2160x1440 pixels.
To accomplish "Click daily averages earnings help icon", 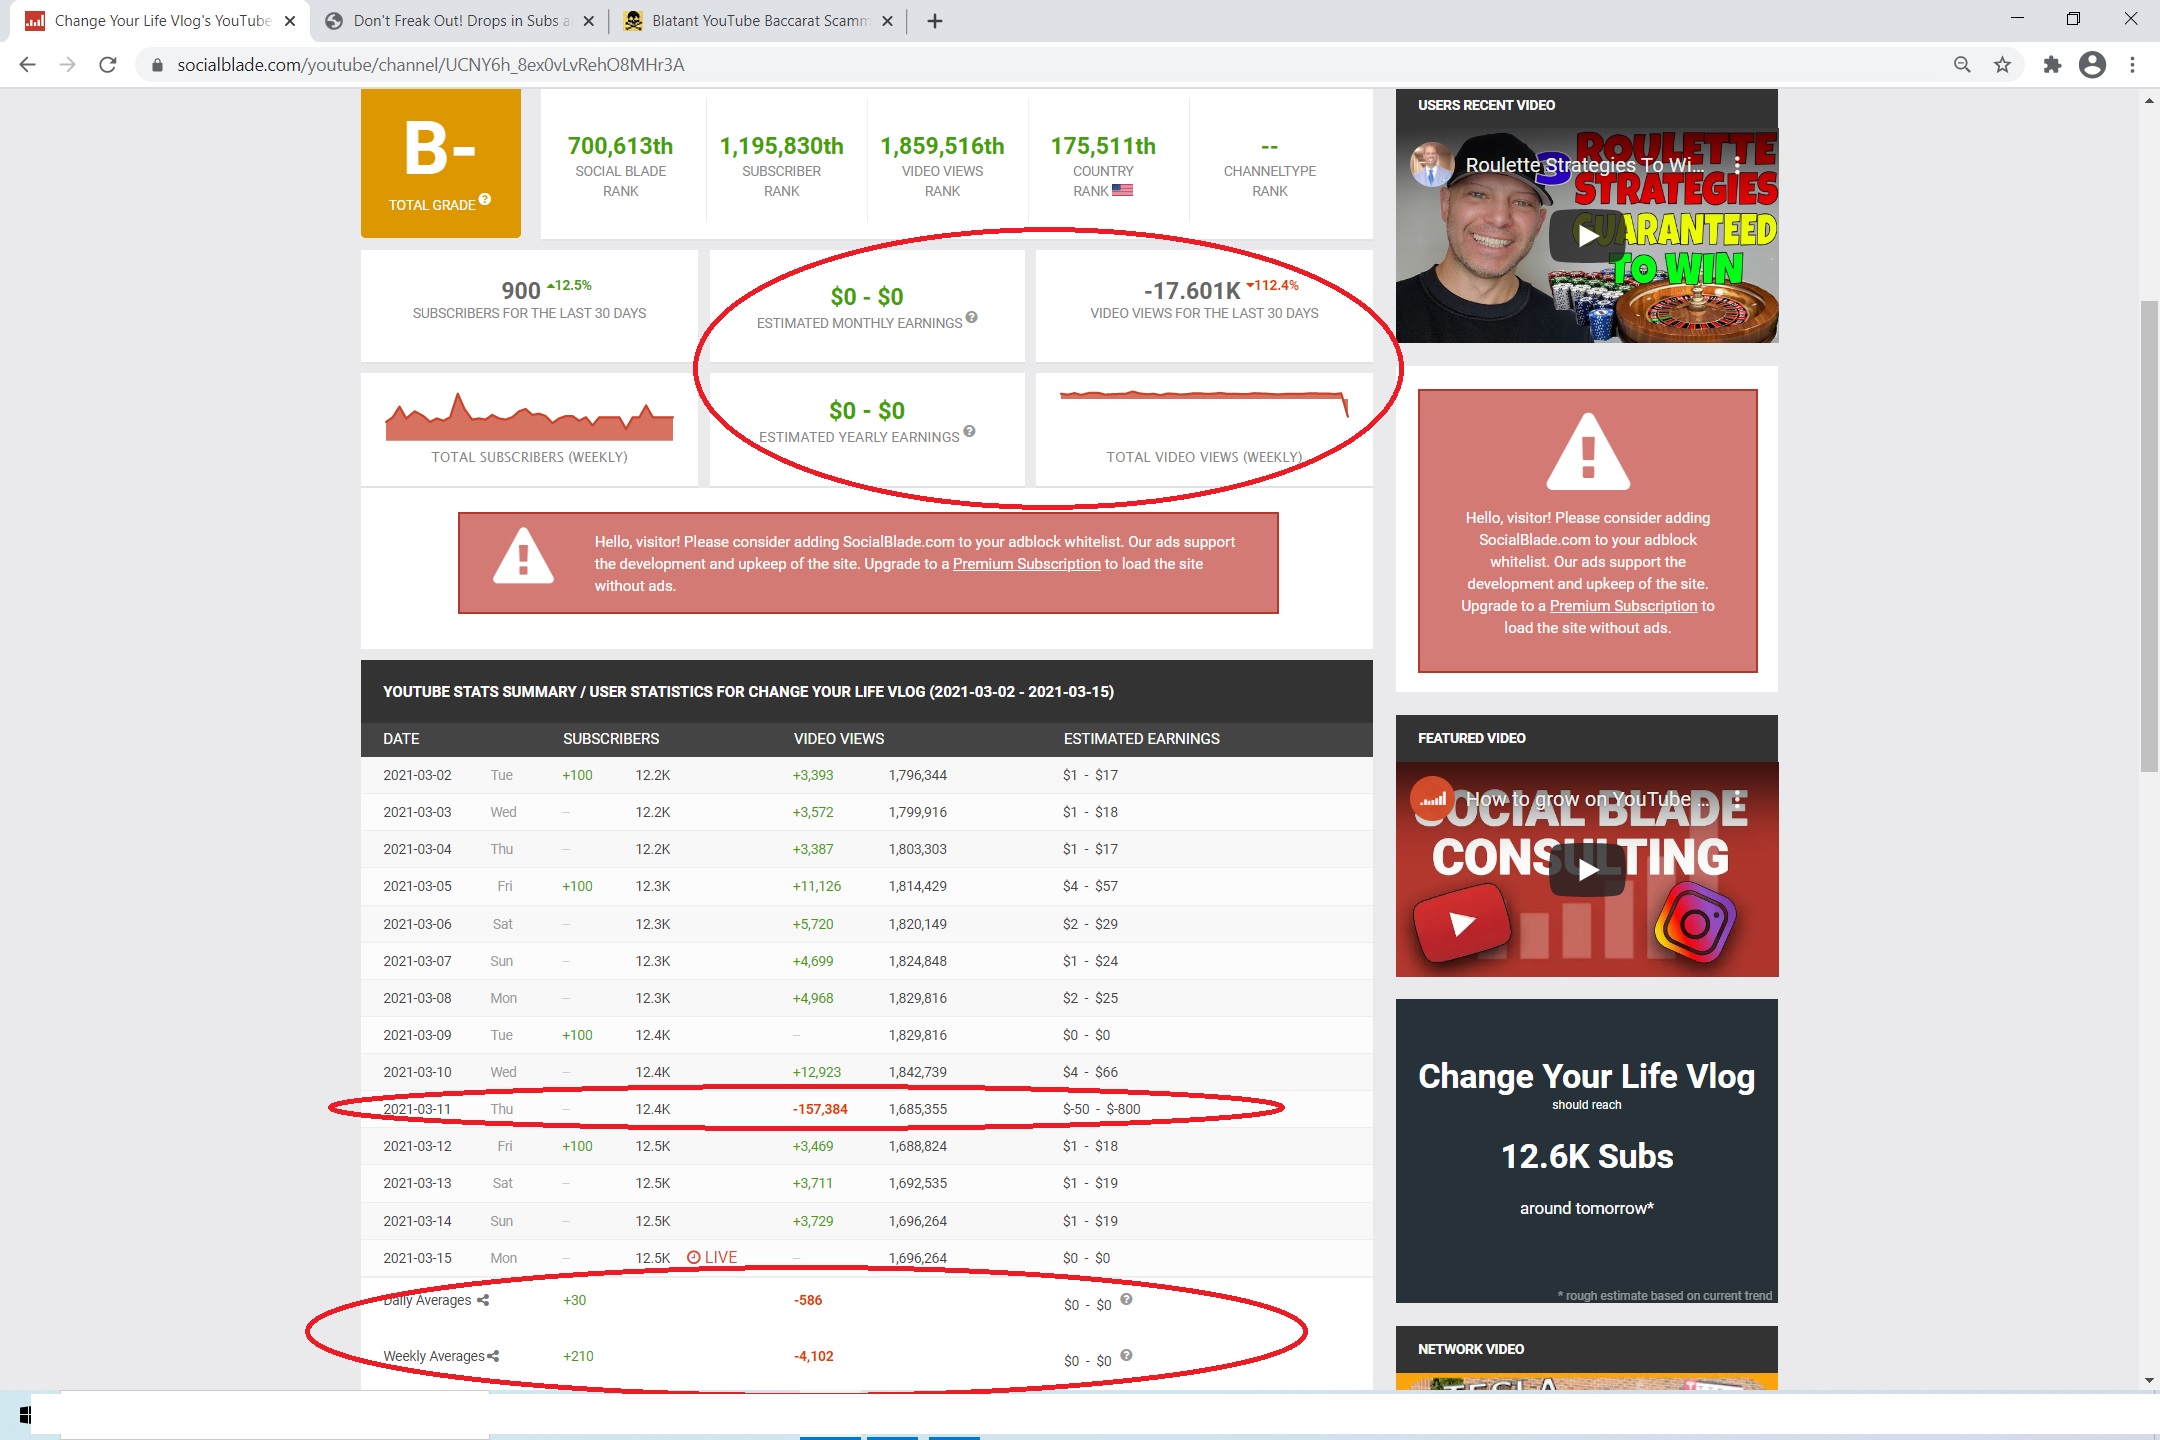I will point(1126,1299).
